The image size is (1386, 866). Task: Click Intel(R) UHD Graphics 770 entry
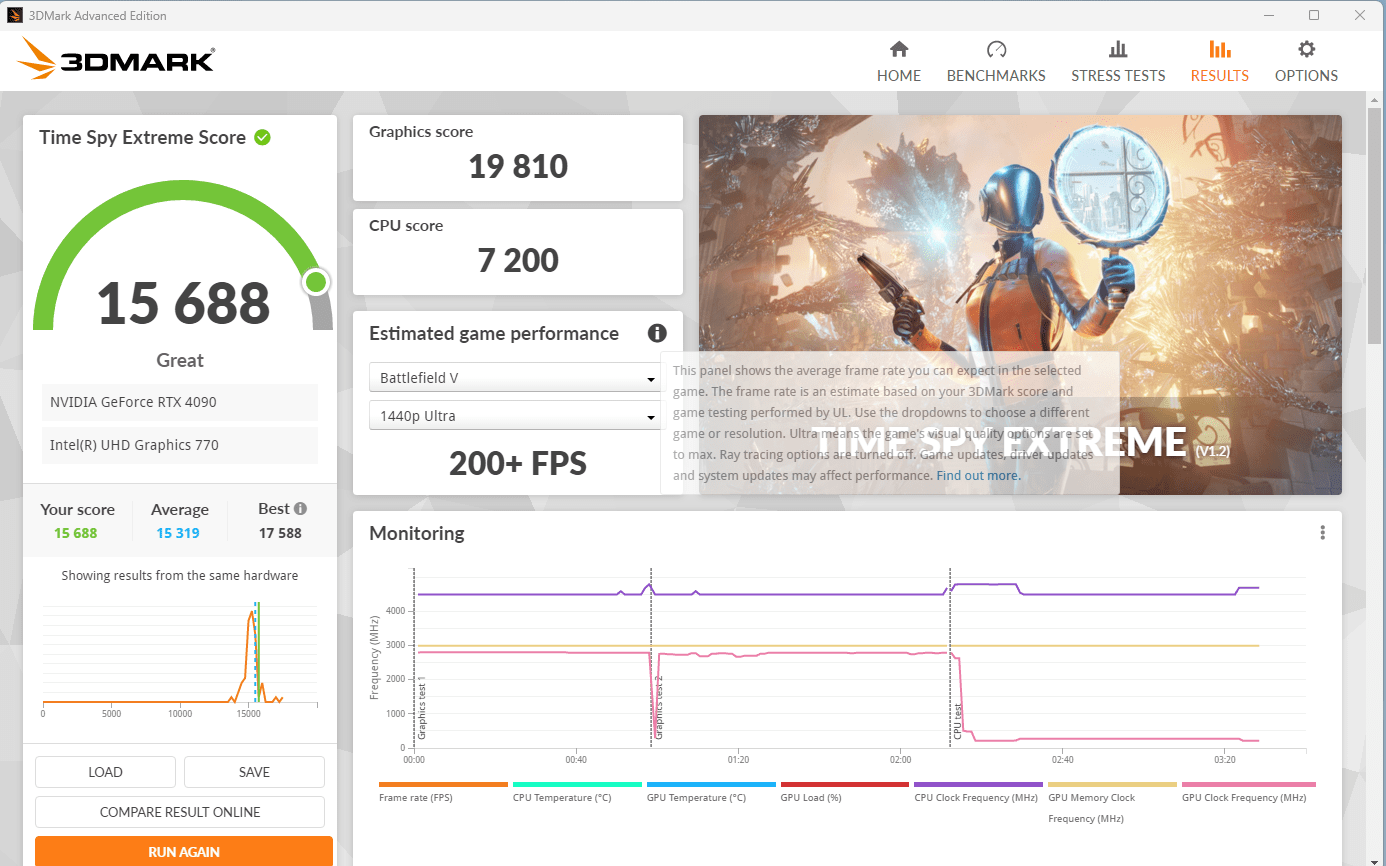(x=180, y=445)
